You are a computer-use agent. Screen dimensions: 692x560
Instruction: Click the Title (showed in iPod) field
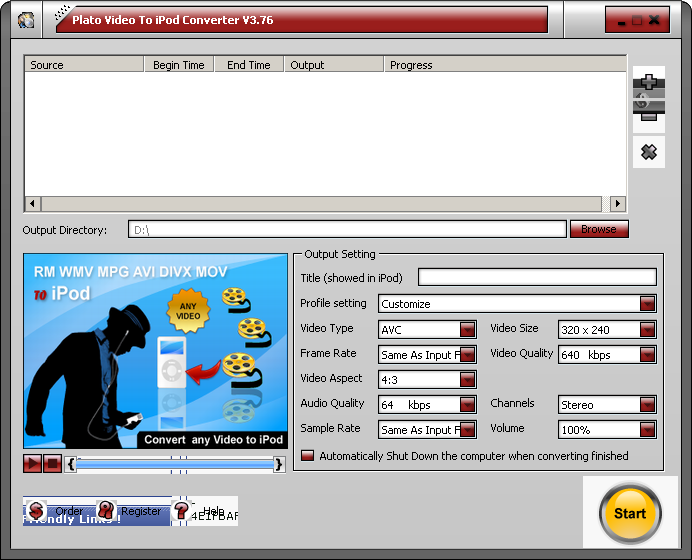537,277
